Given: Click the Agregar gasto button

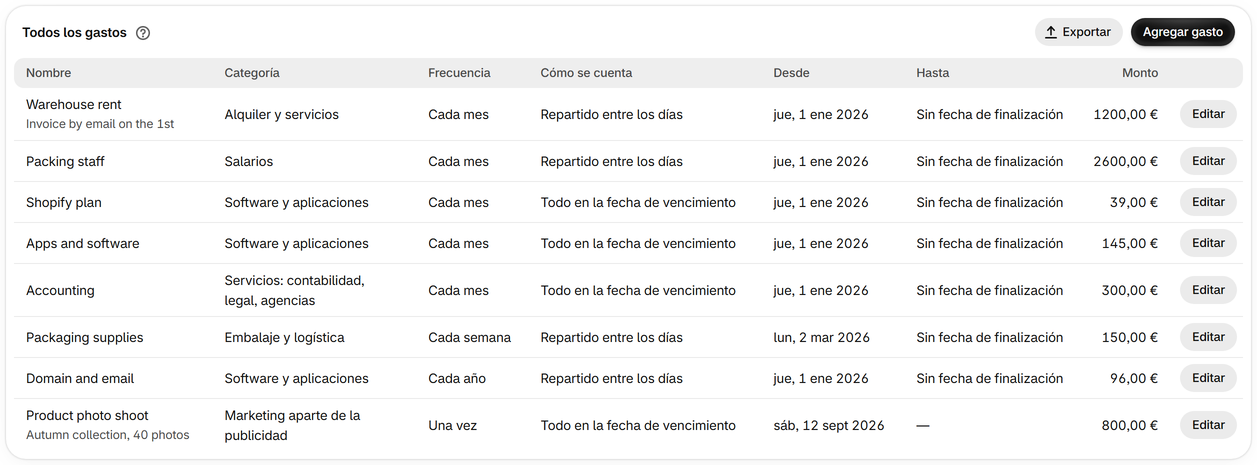Looking at the screenshot, I should click(x=1182, y=32).
